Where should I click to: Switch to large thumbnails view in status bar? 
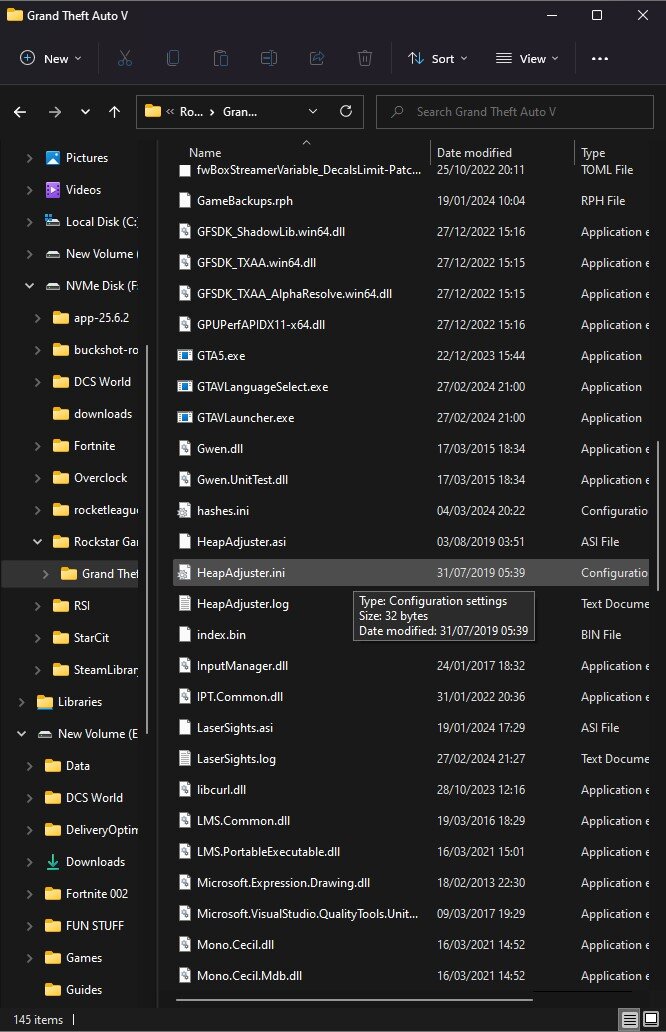tap(651, 1019)
